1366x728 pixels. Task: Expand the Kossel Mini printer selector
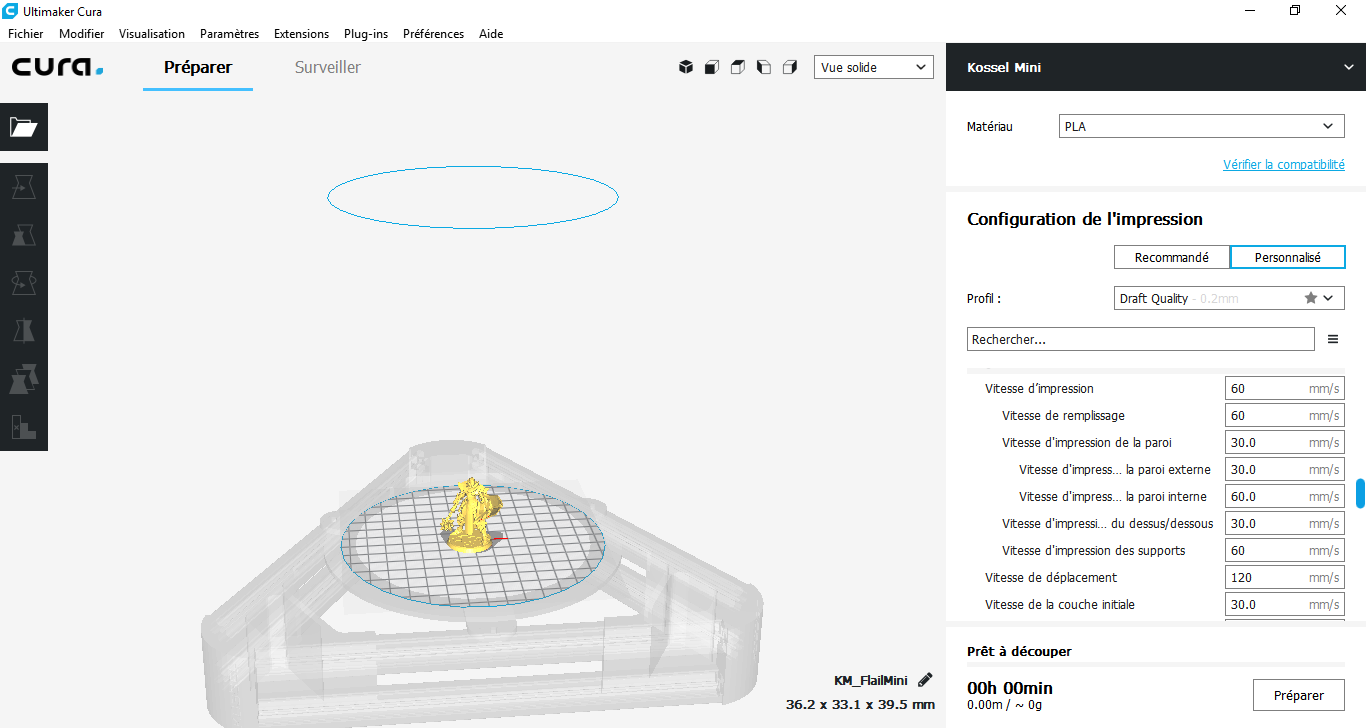click(1156, 68)
